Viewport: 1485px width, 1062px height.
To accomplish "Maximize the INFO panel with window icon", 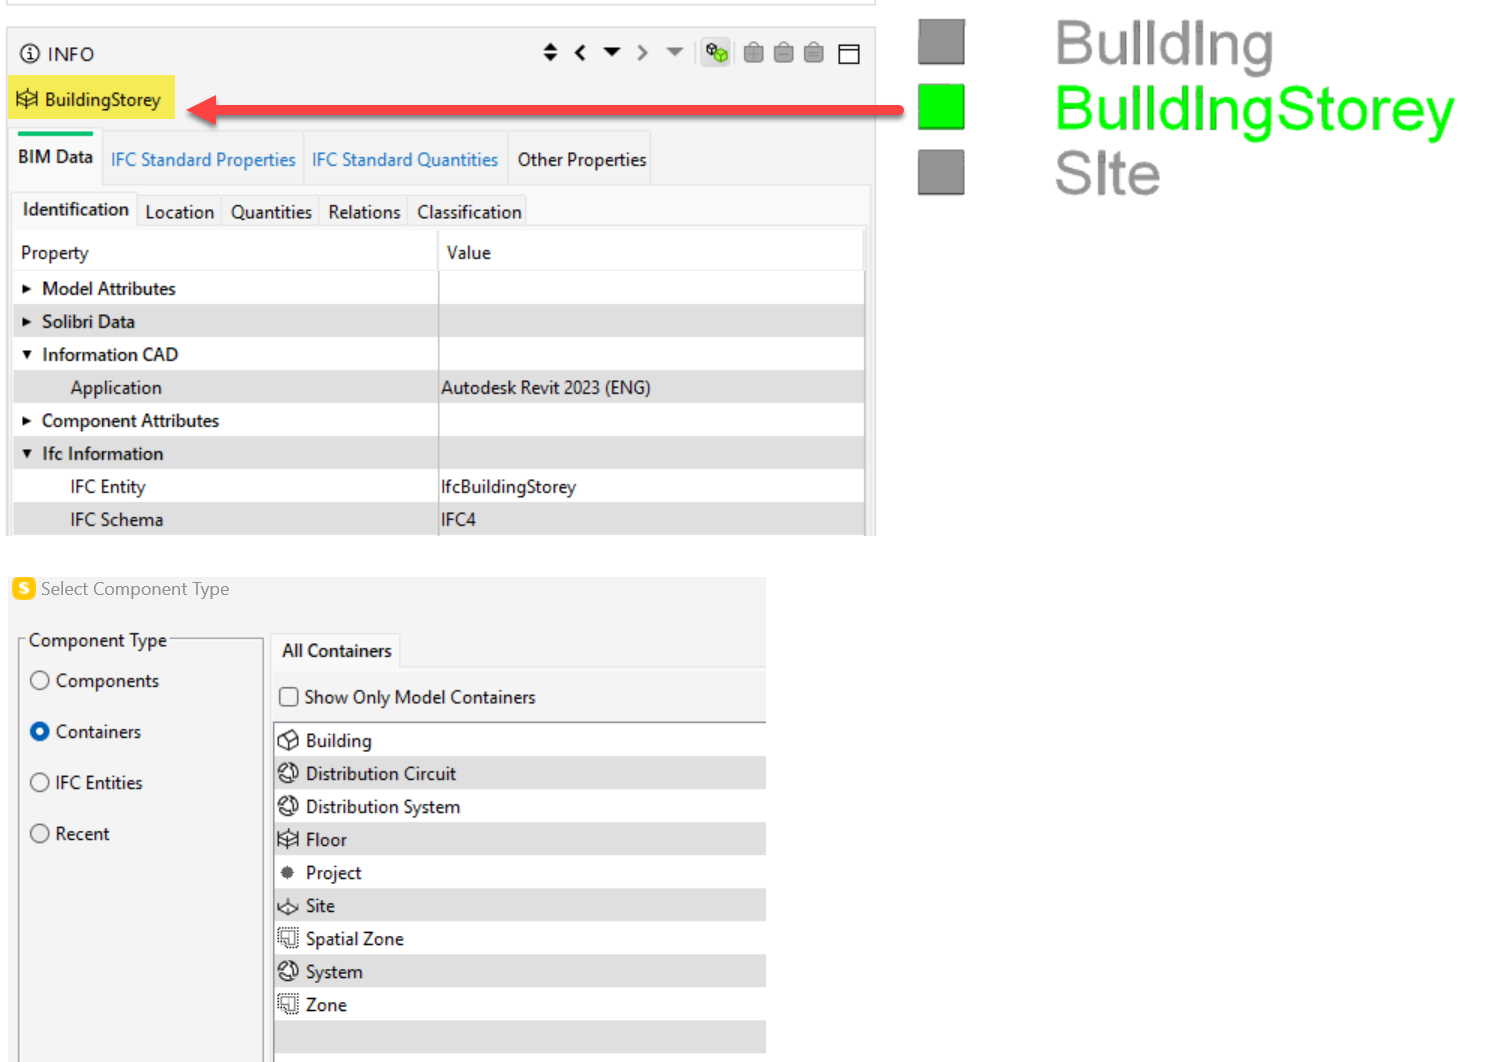I will tap(849, 54).
